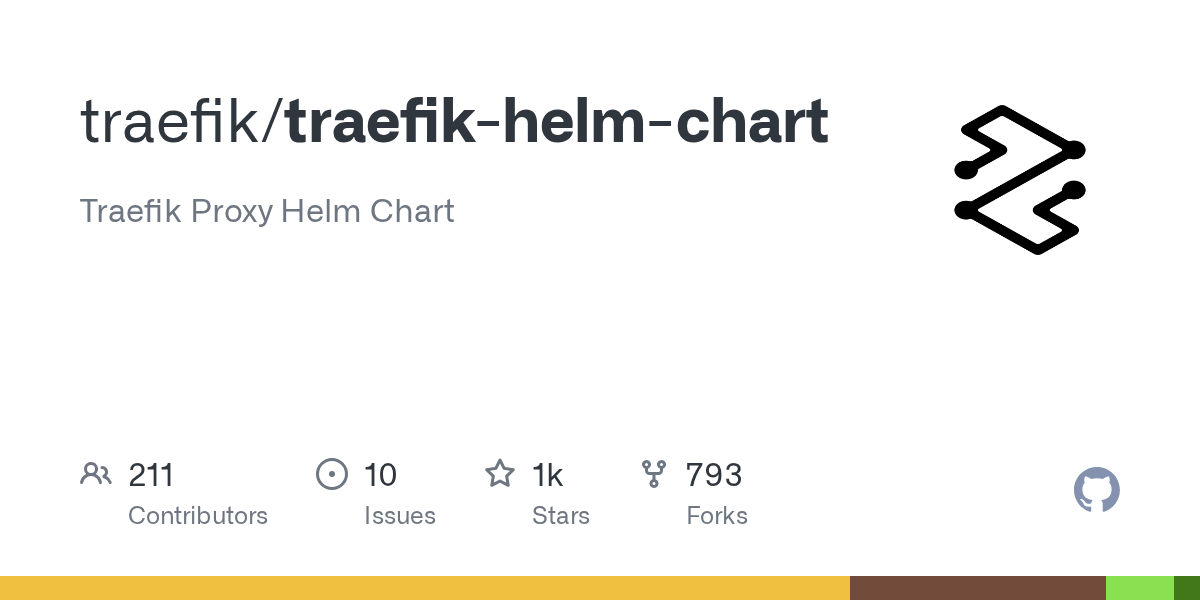Select the Traefik Proxy Helm Chart description
This screenshot has height=600, width=1200.
[267, 211]
